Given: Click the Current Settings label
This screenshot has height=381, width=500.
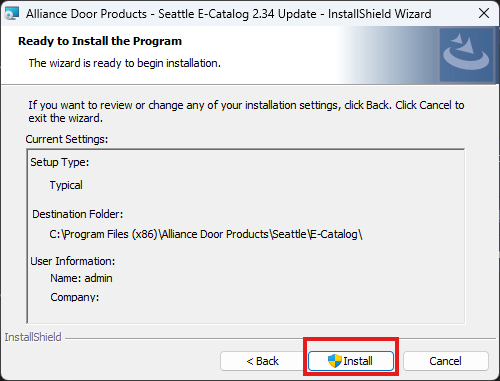Looking at the screenshot, I should (67, 139).
